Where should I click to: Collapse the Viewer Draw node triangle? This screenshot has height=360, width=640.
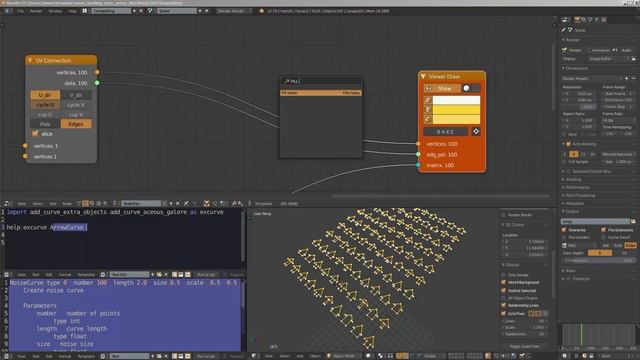423,76
